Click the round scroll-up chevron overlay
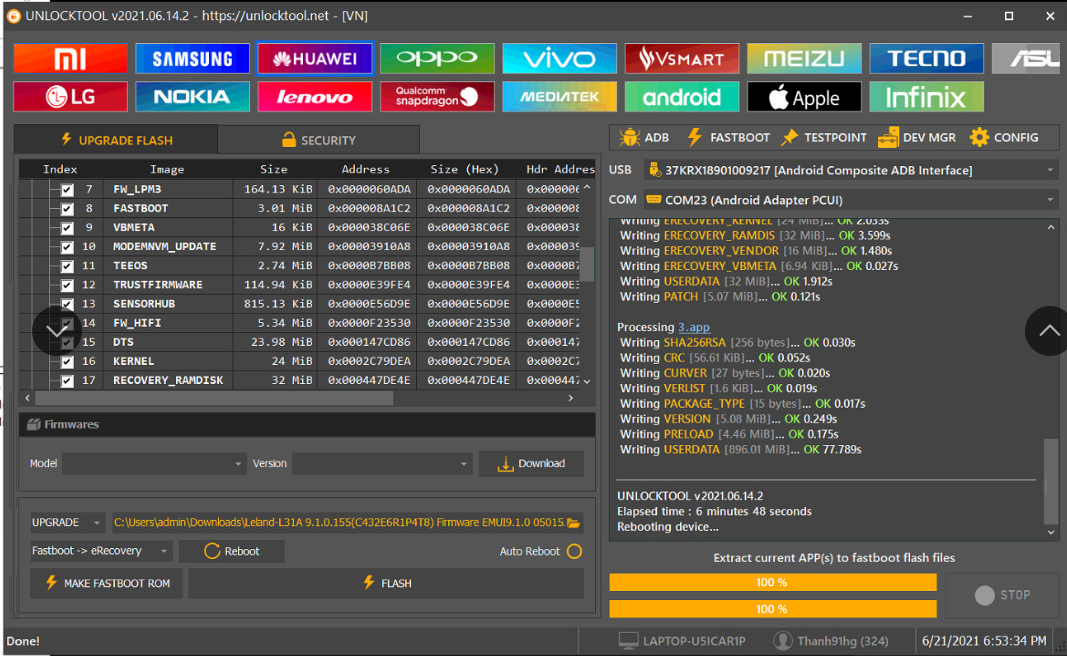 (1048, 331)
